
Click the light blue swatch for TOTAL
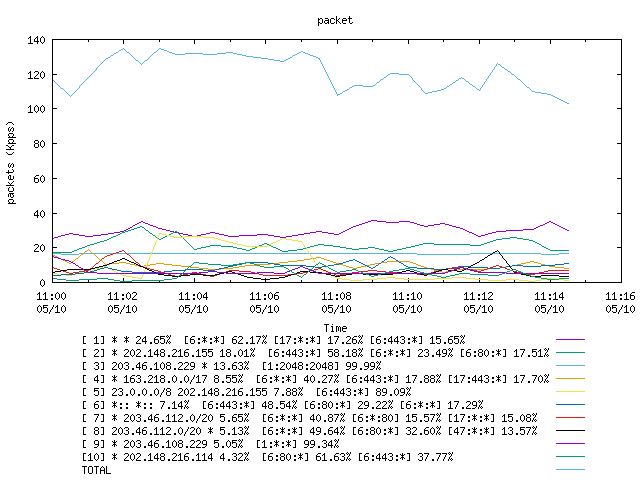coord(570,470)
